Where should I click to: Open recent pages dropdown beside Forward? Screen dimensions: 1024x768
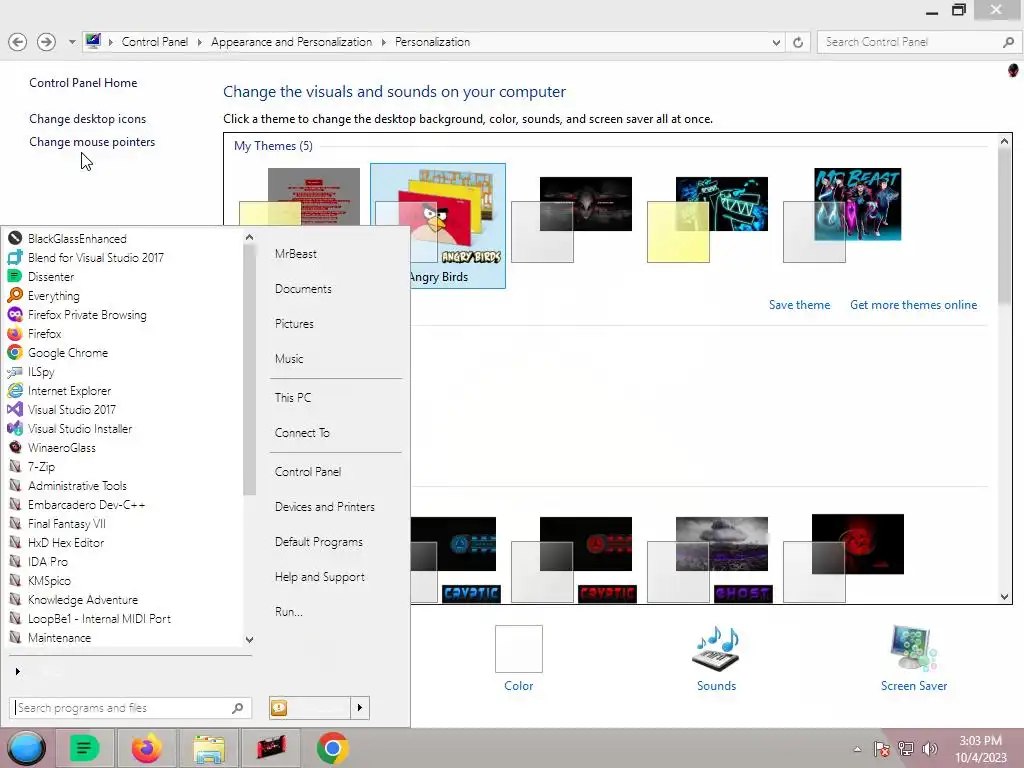(71, 42)
